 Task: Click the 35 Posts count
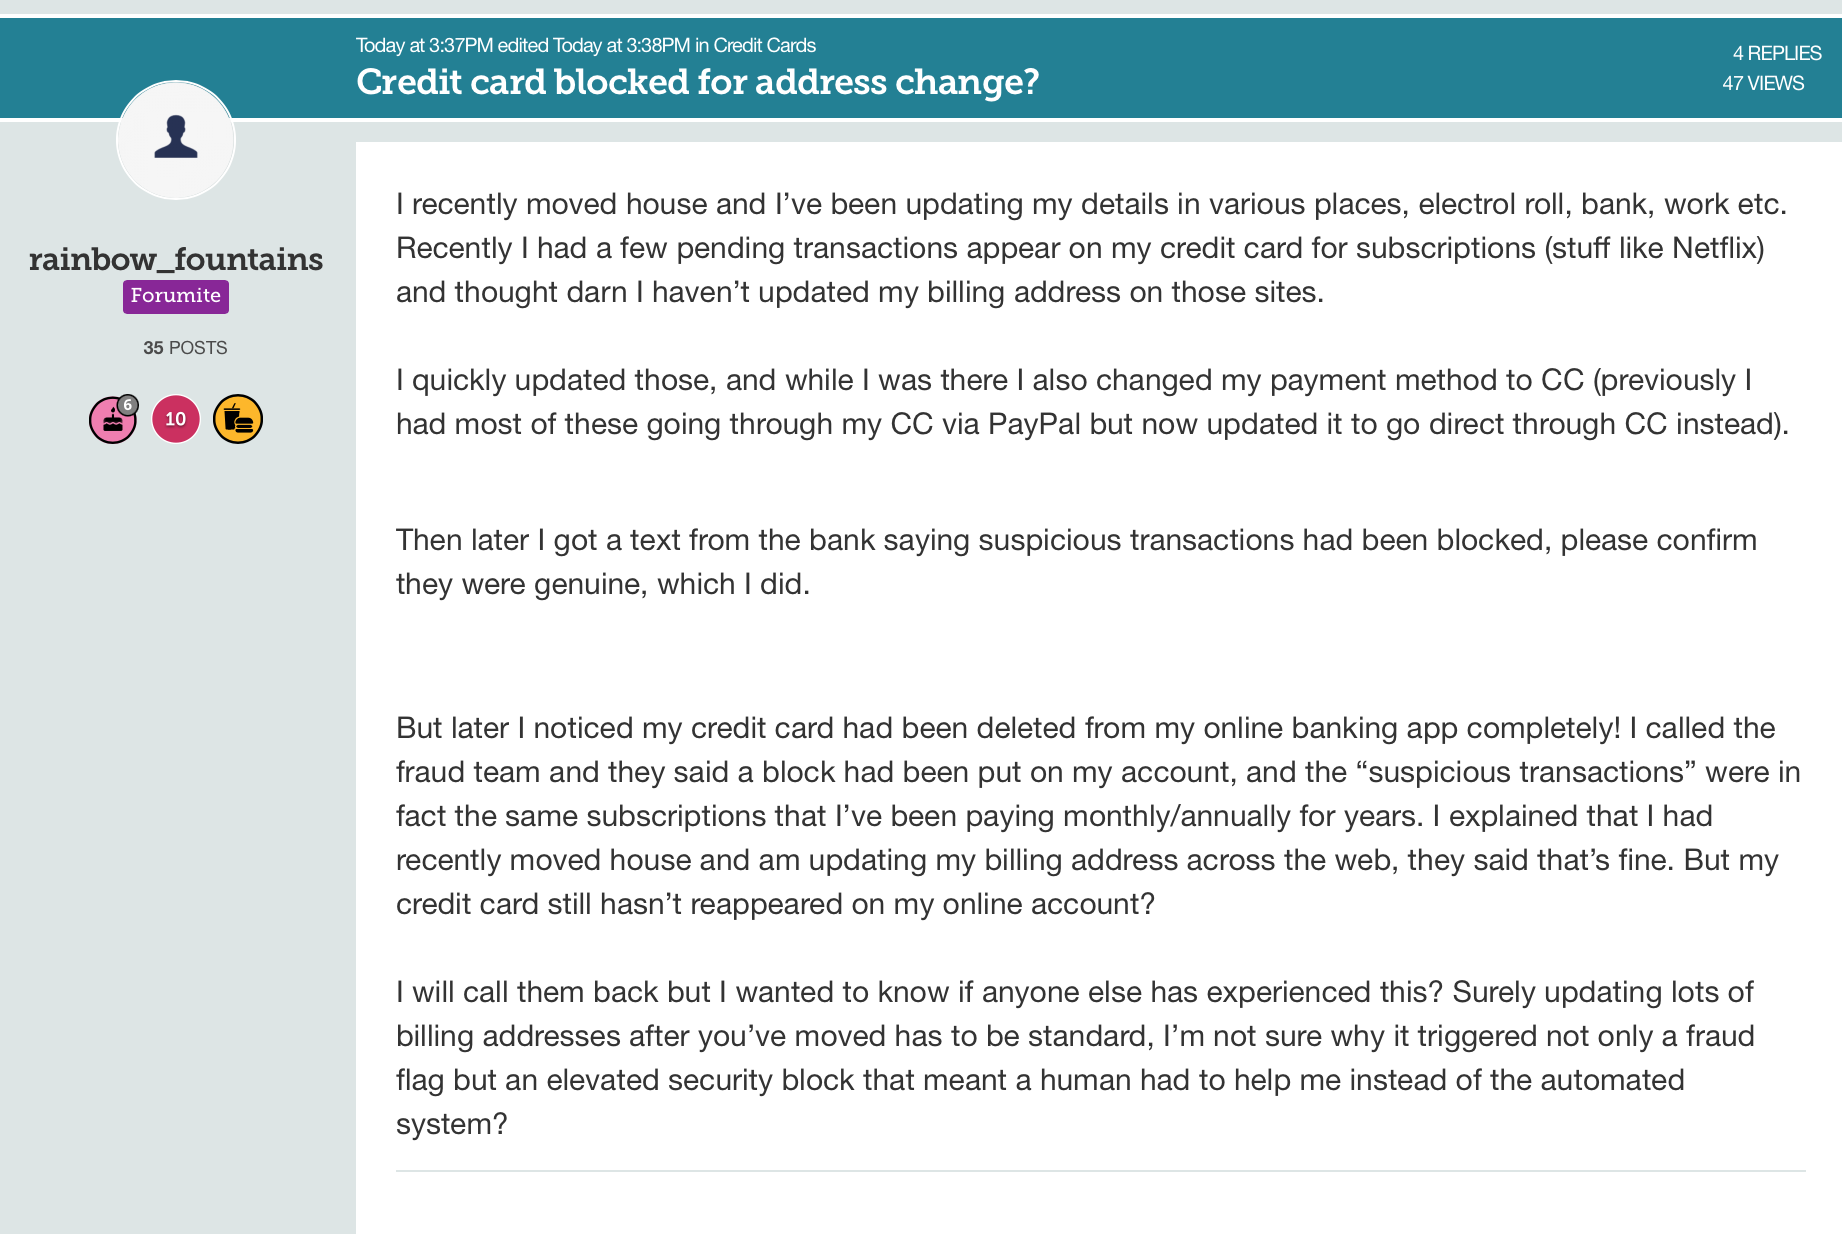(x=185, y=348)
